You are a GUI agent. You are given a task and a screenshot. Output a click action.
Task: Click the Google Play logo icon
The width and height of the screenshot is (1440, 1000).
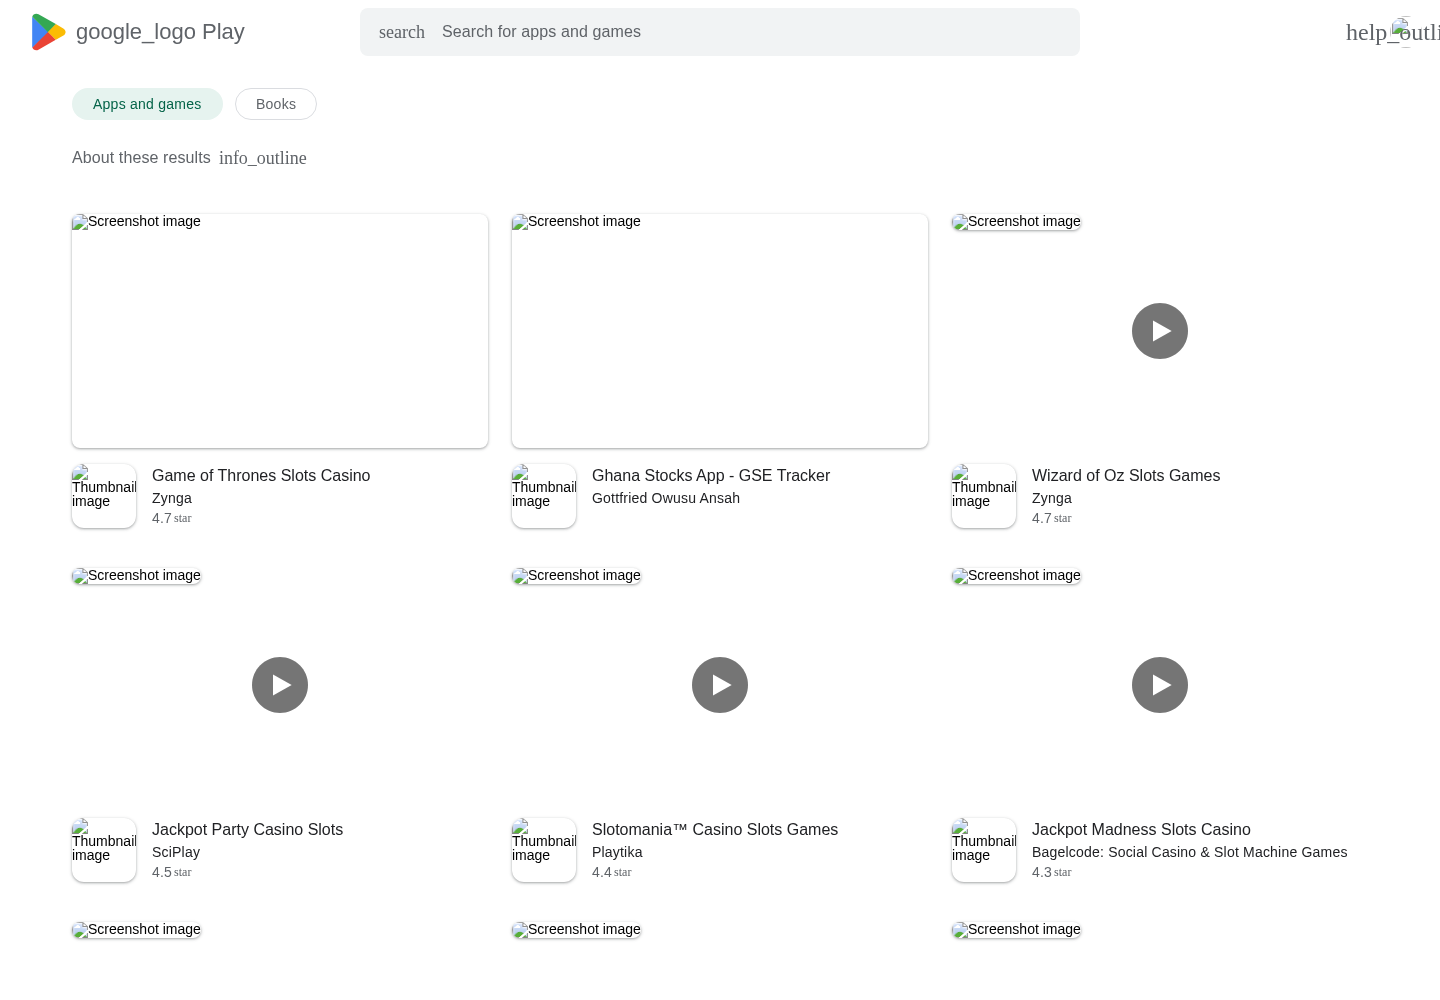pyautogui.click(x=48, y=32)
